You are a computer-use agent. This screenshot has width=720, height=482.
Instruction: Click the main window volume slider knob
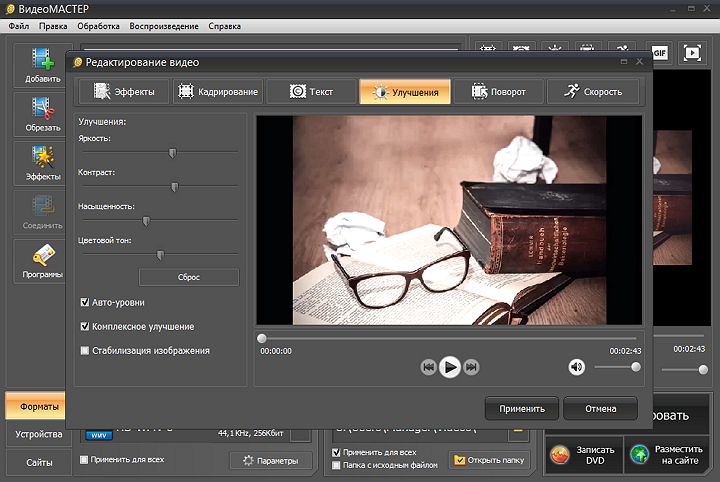703,370
